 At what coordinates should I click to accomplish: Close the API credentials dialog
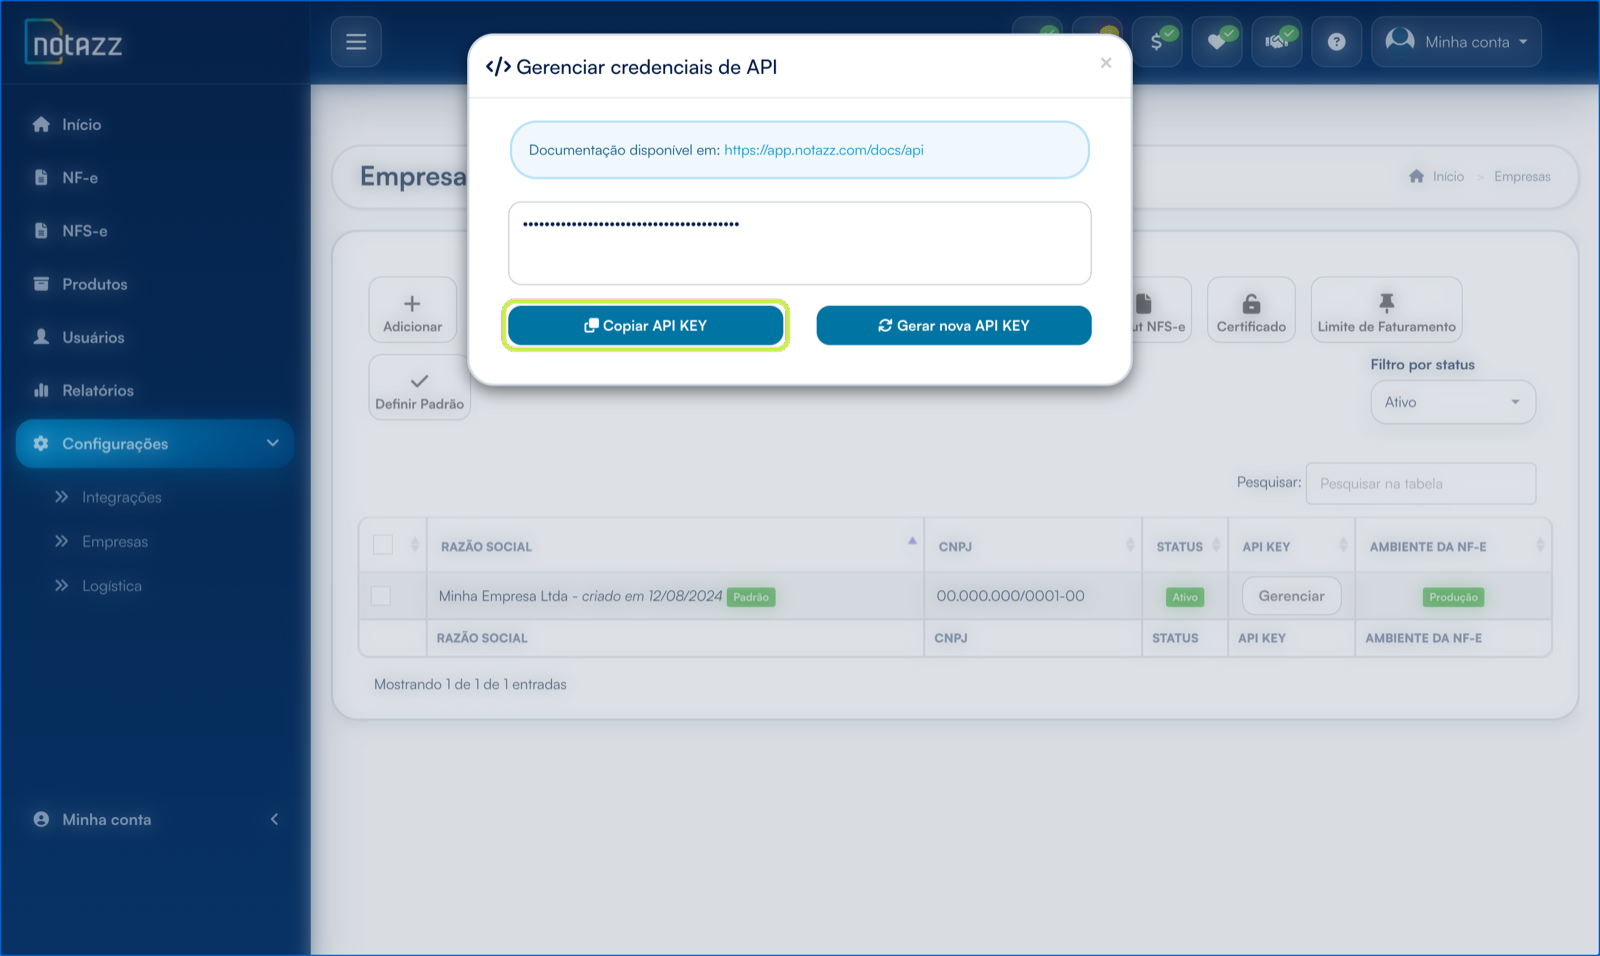(x=1105, y=63)
